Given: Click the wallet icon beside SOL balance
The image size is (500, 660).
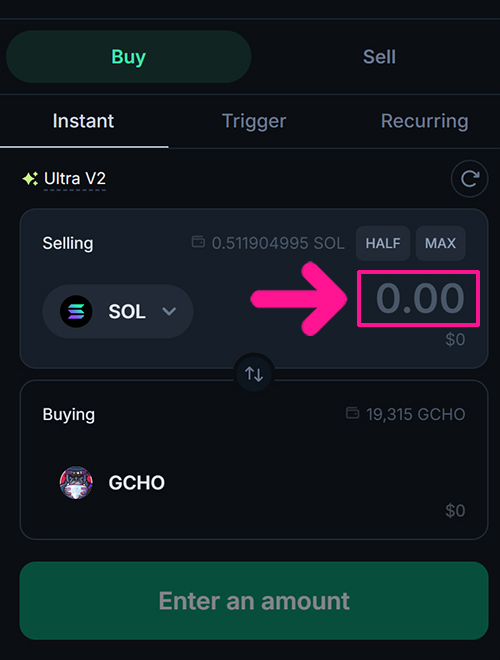Looking at the screenshot, I should click(x=198, y=242).
